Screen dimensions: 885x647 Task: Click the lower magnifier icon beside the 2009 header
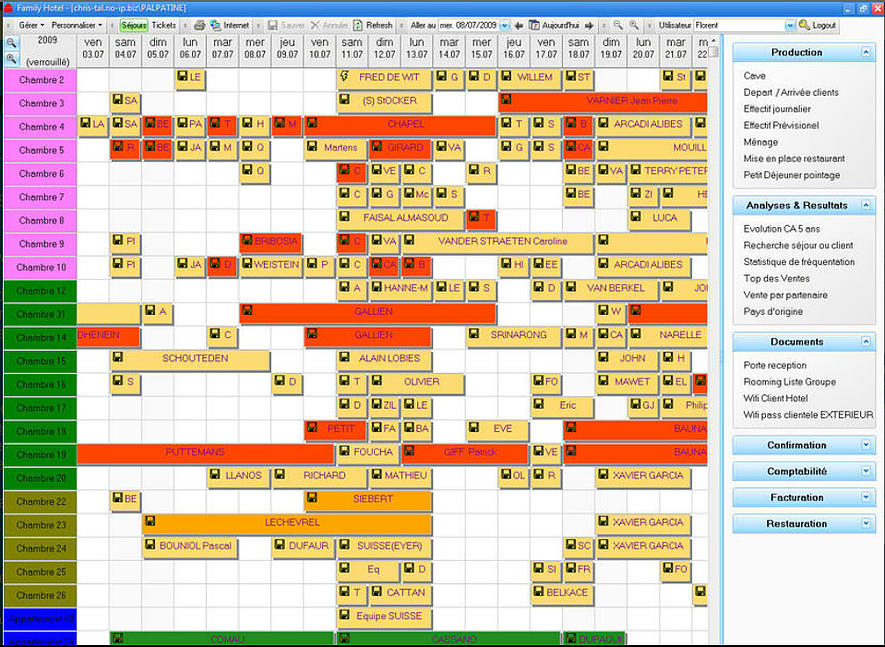(x=11, y=59)
